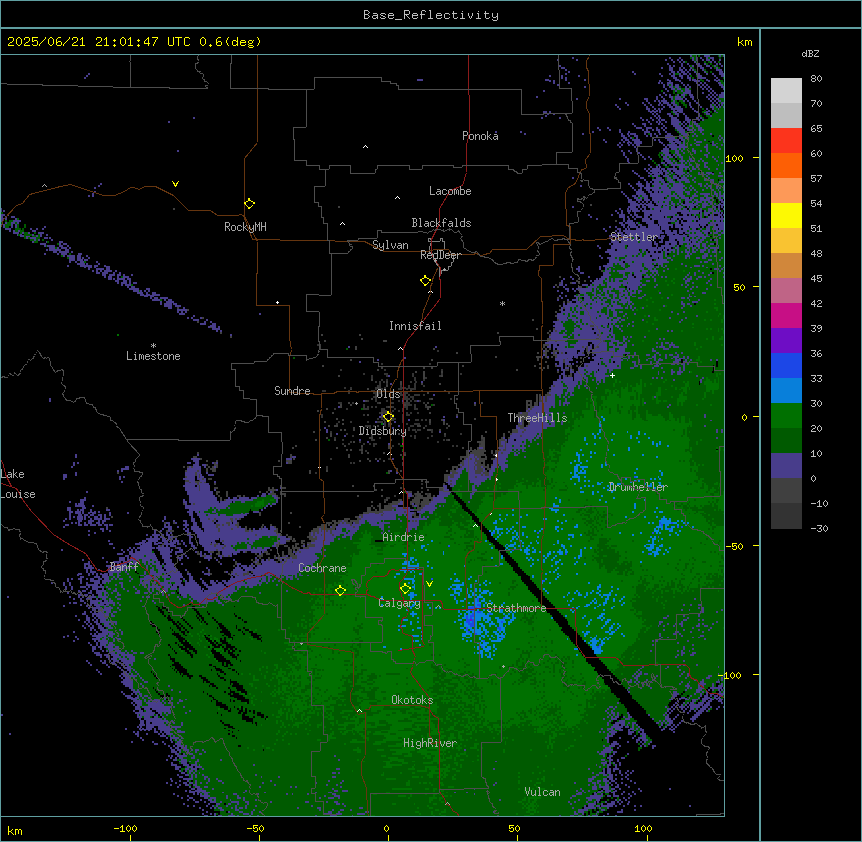
Task: Pick the bright yellow legend swatch below 54
Action: 786,215
